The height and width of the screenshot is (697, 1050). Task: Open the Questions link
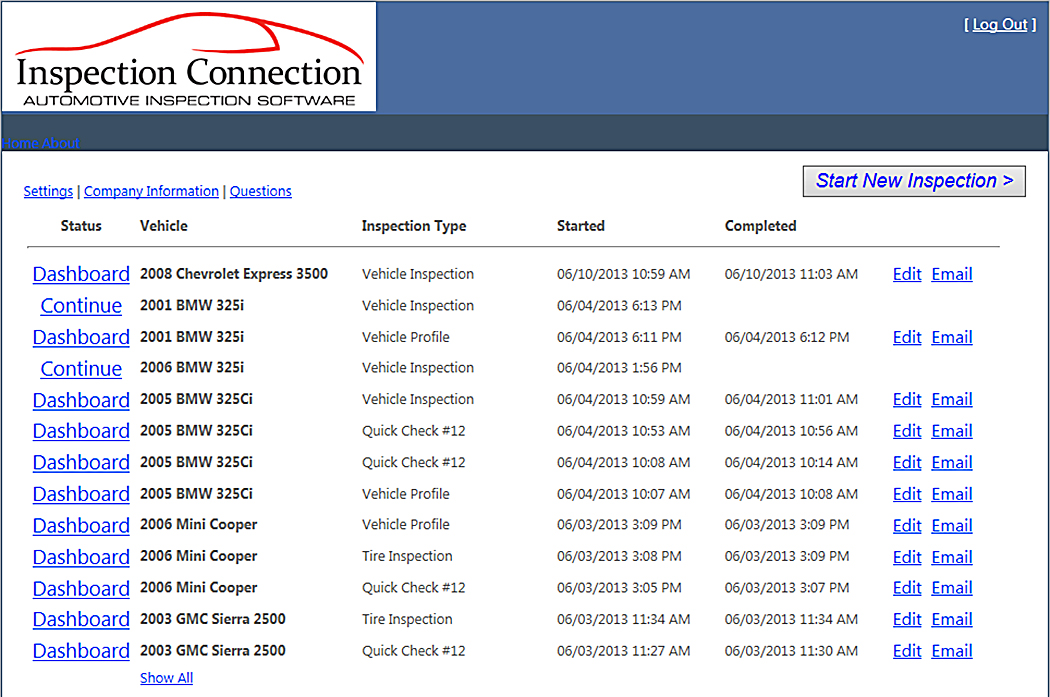coord(260,191)
